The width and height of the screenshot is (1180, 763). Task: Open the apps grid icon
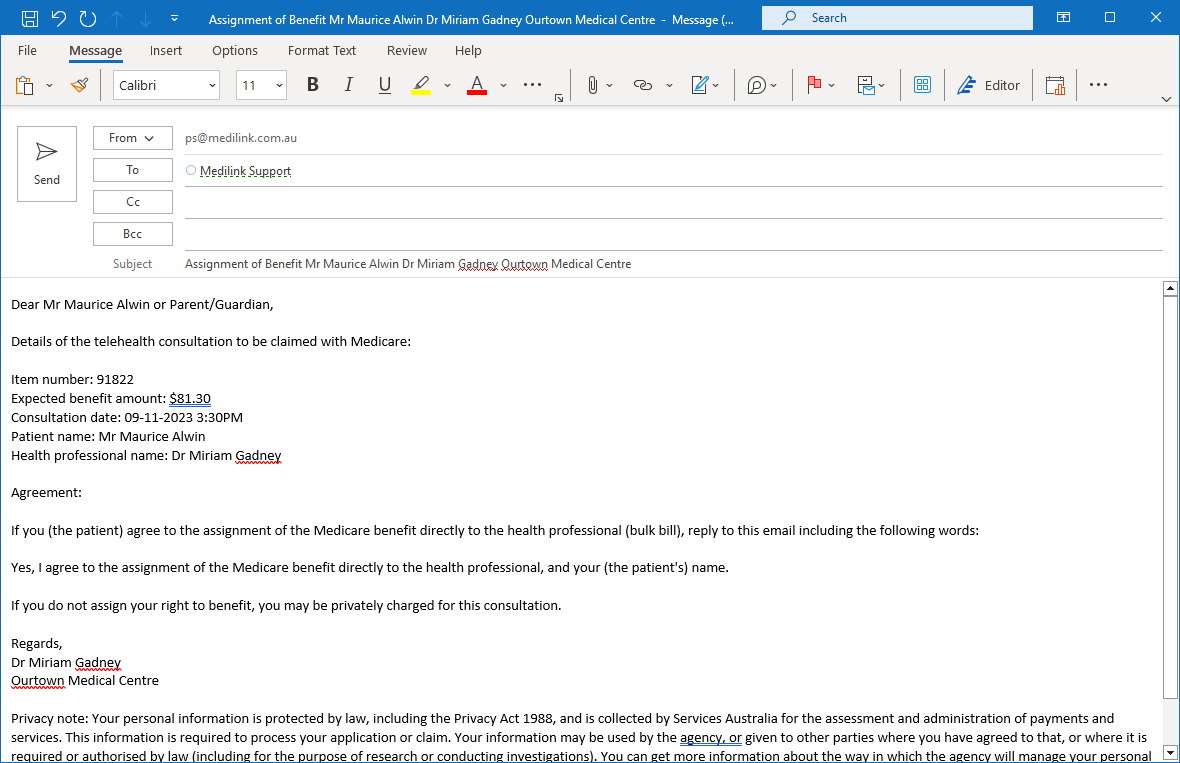[923, 85]
